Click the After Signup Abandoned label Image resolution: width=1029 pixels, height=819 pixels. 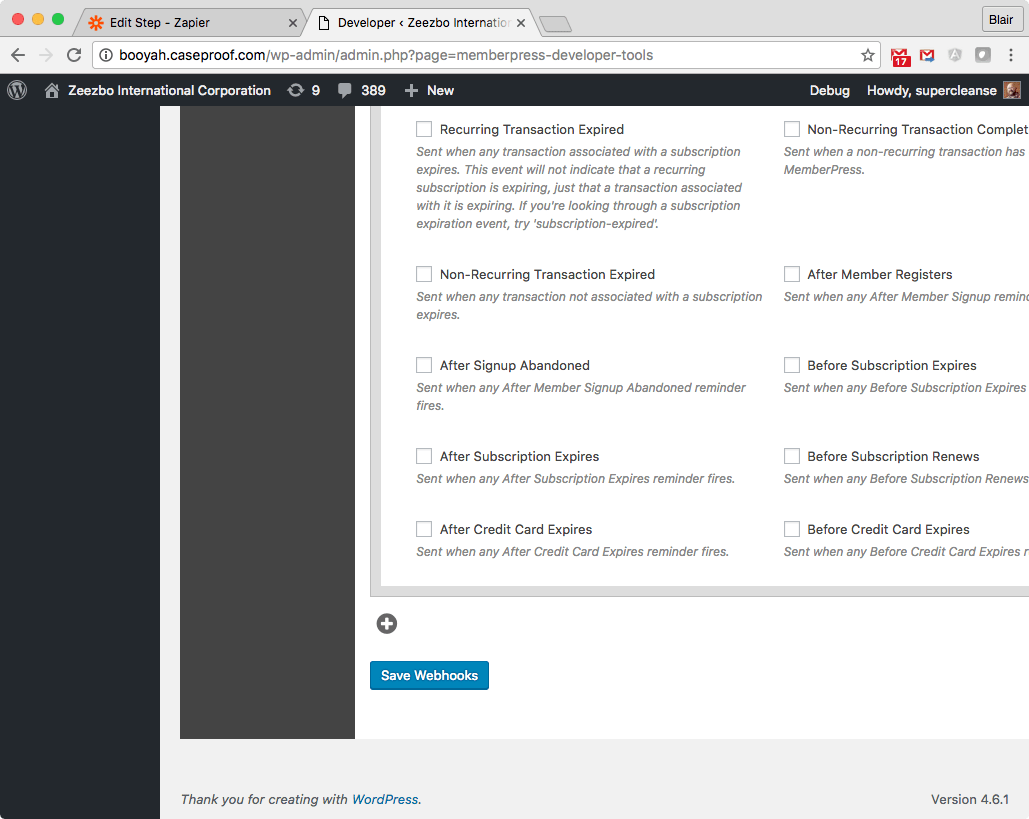pyautogui.click(x=514, y=366)
